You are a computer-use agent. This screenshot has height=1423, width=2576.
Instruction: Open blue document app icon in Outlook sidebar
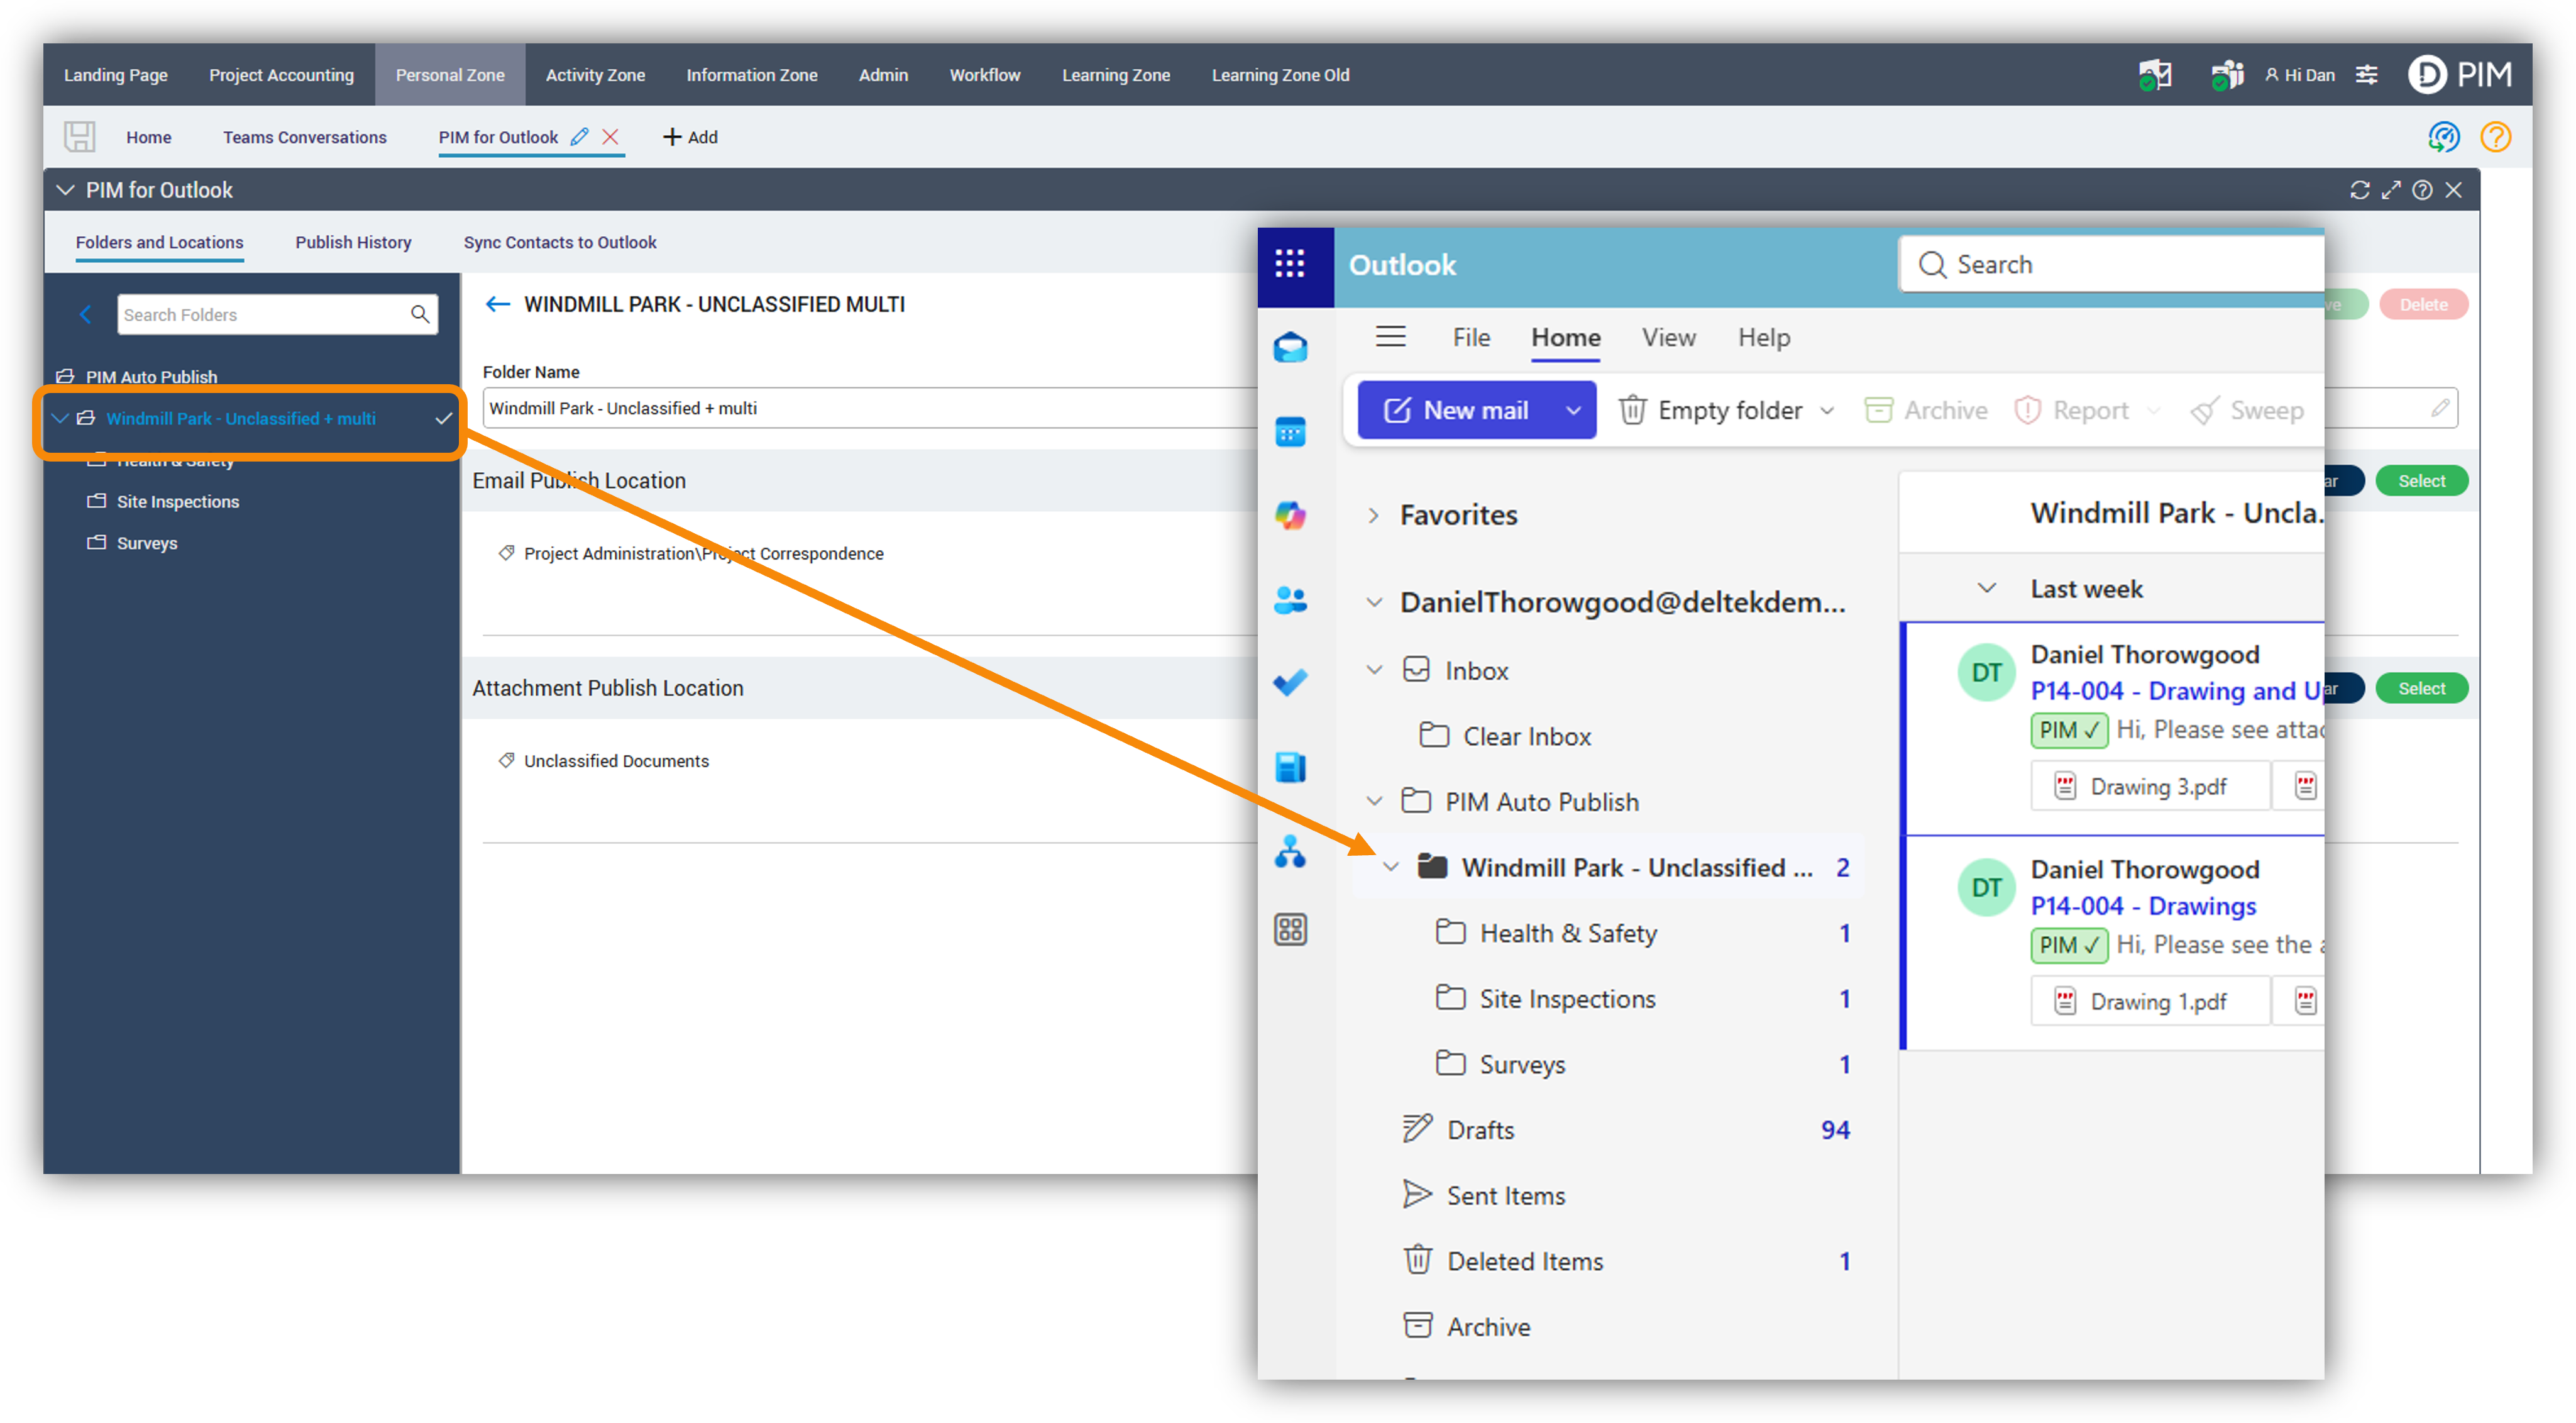(x=1290, y=767)
